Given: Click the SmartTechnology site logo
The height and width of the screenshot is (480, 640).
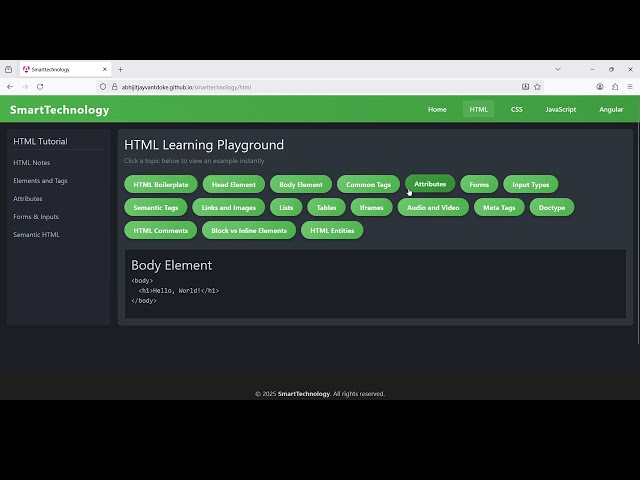Looking at the screenshot, I should pos(60,110).
